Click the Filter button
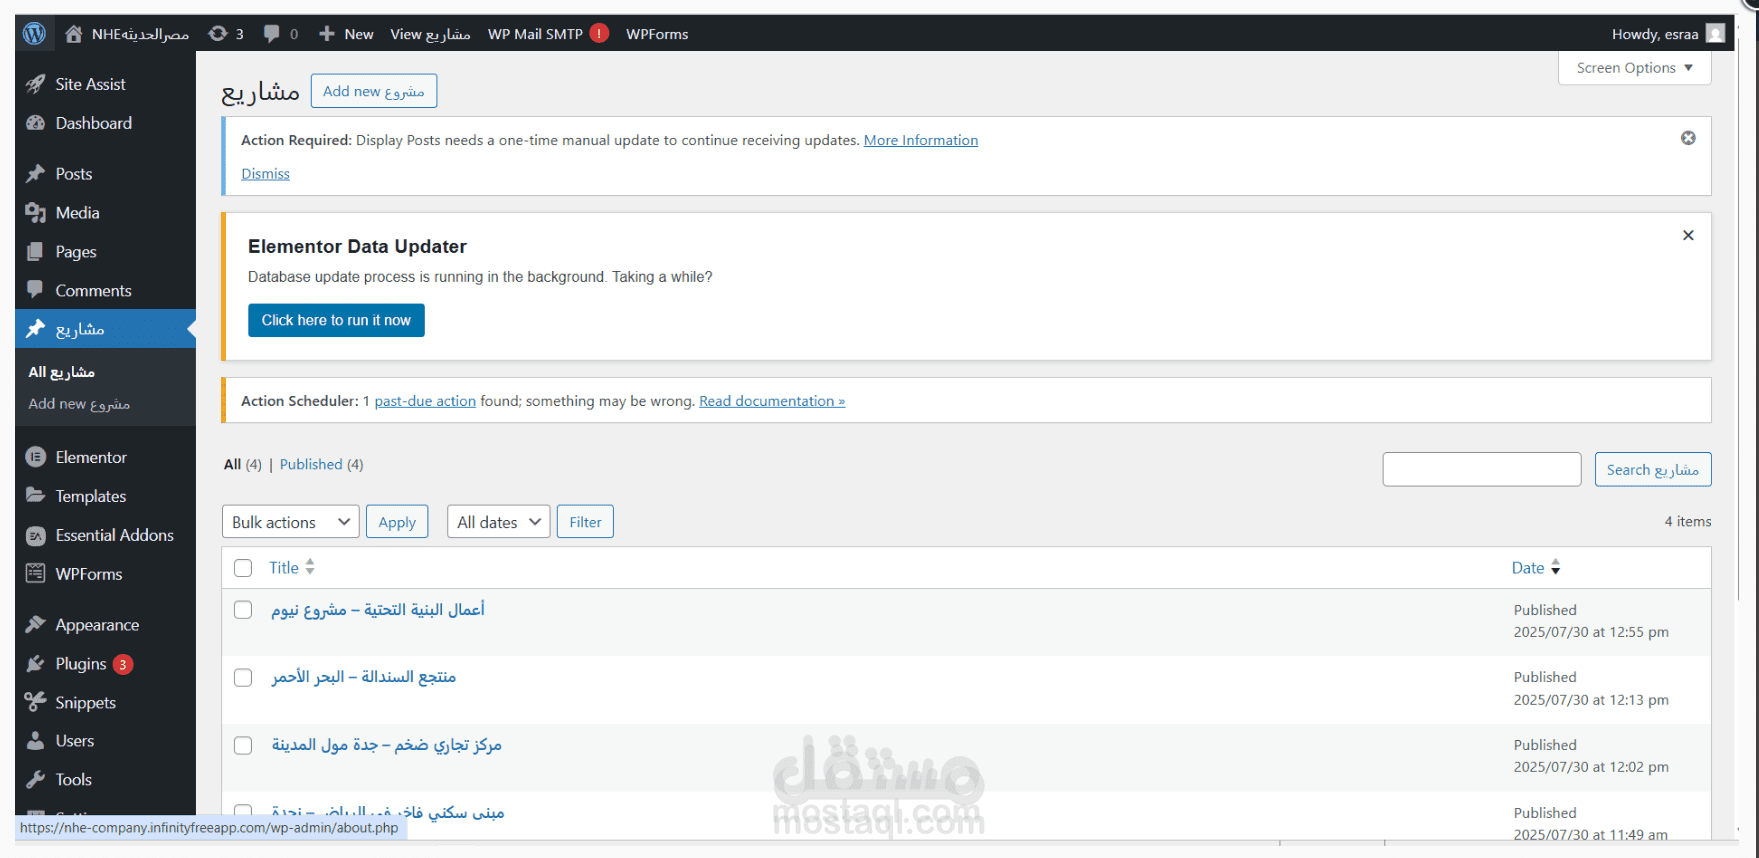This screenshot has height=858, width=1759. (x=585, y=522)
